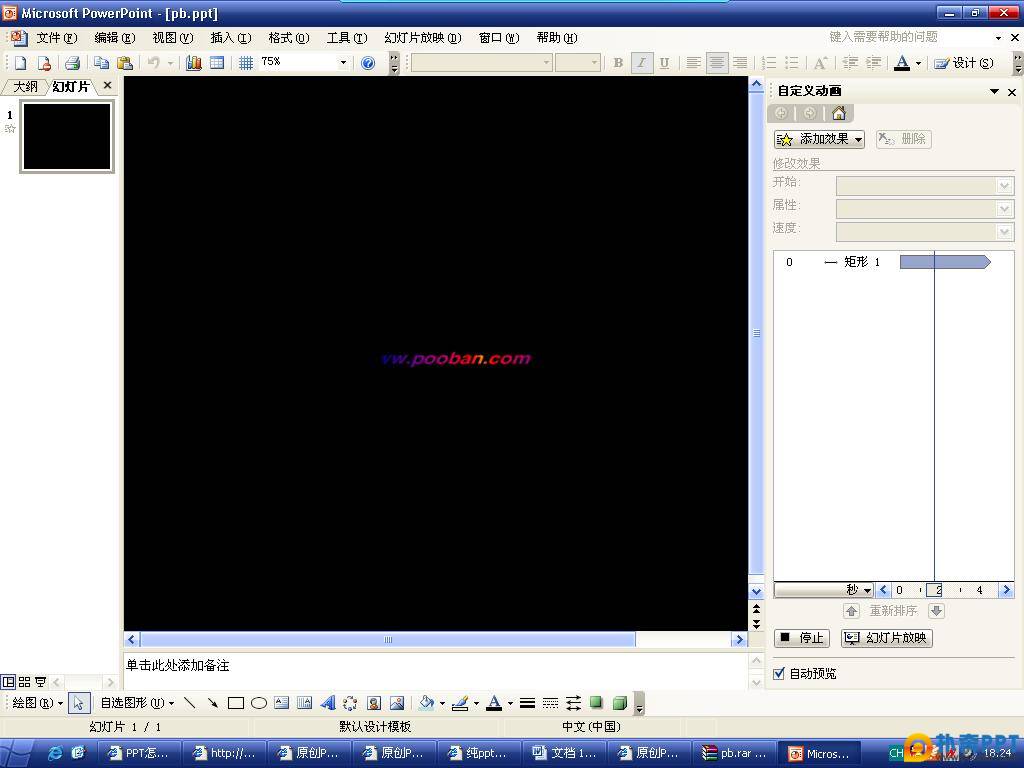
Task: Toggle the show grid icon
Action: 246,63
